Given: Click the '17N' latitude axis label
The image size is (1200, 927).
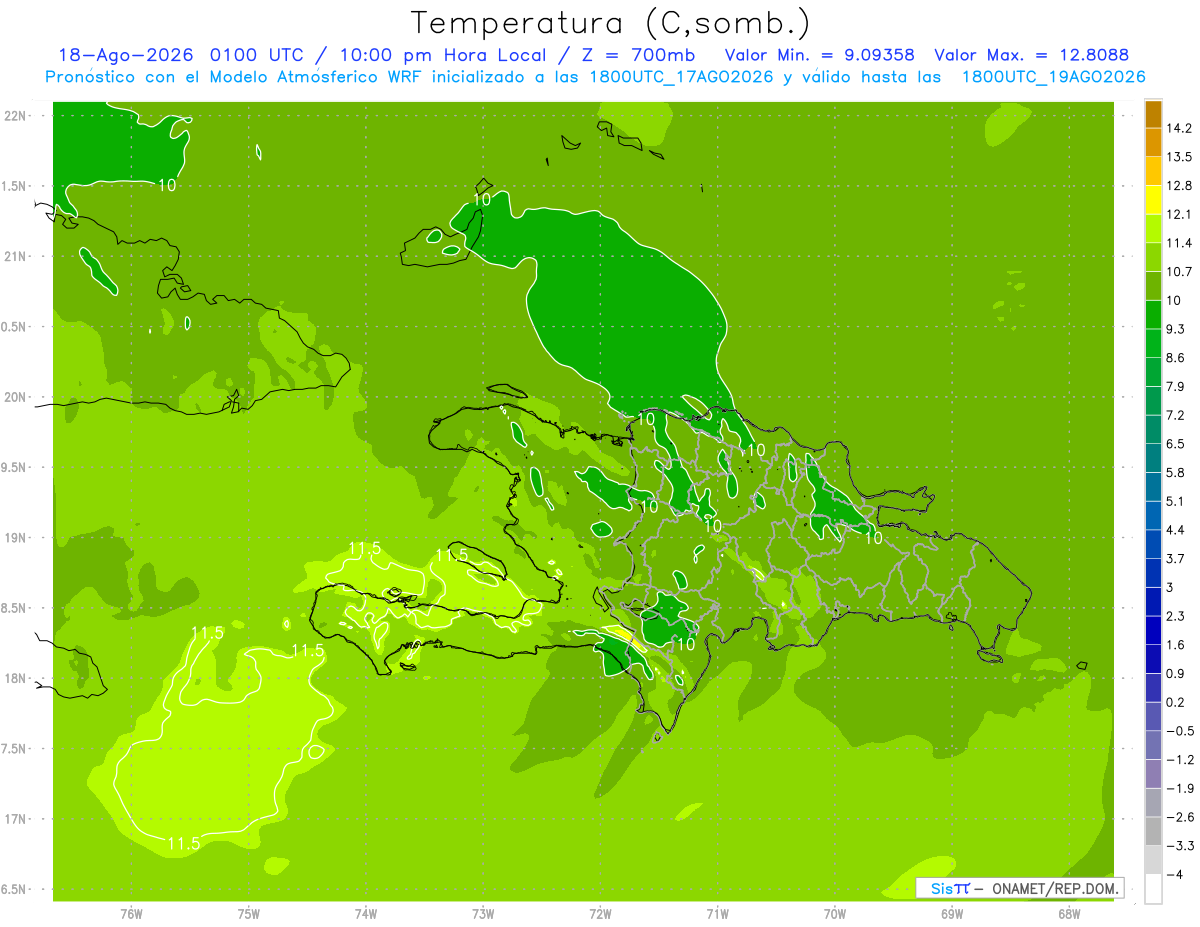Looking at the screenshot, I should 16,819.
